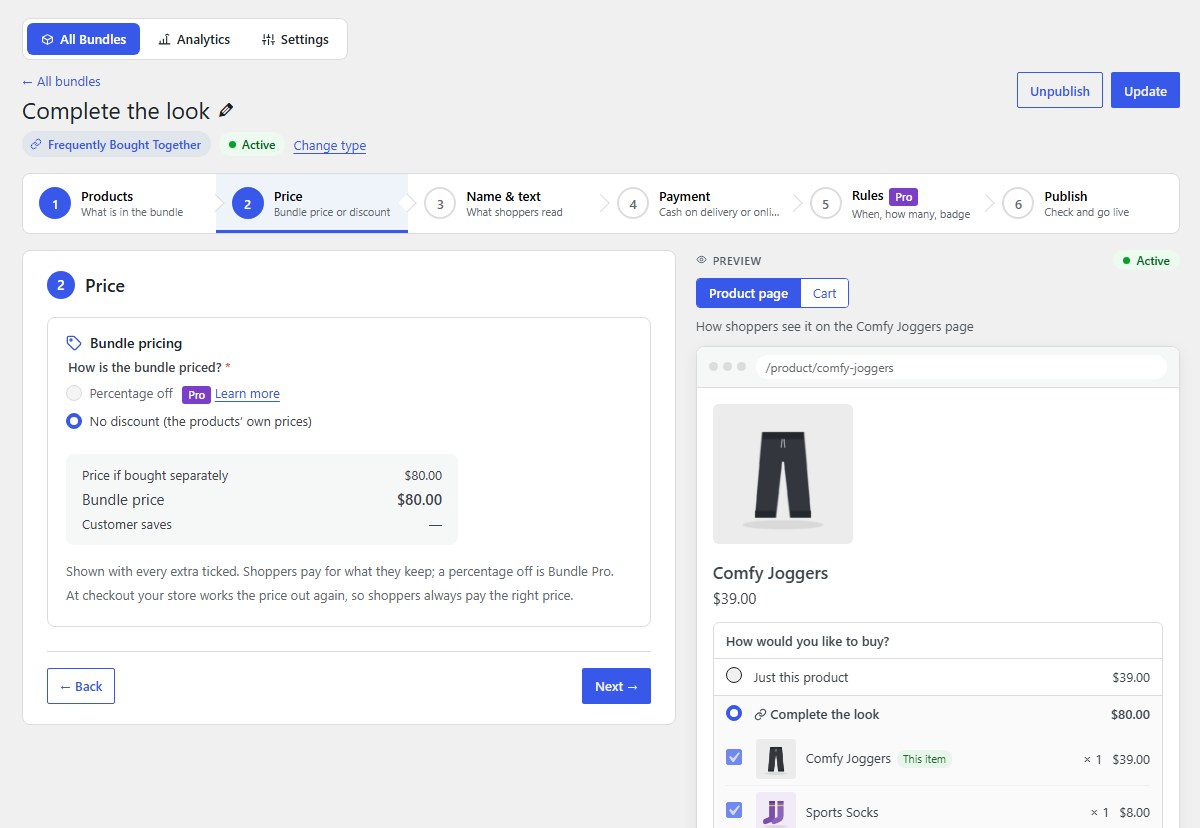Click the Unpublish button
Screen dimensions: 1200x828
1060,90
